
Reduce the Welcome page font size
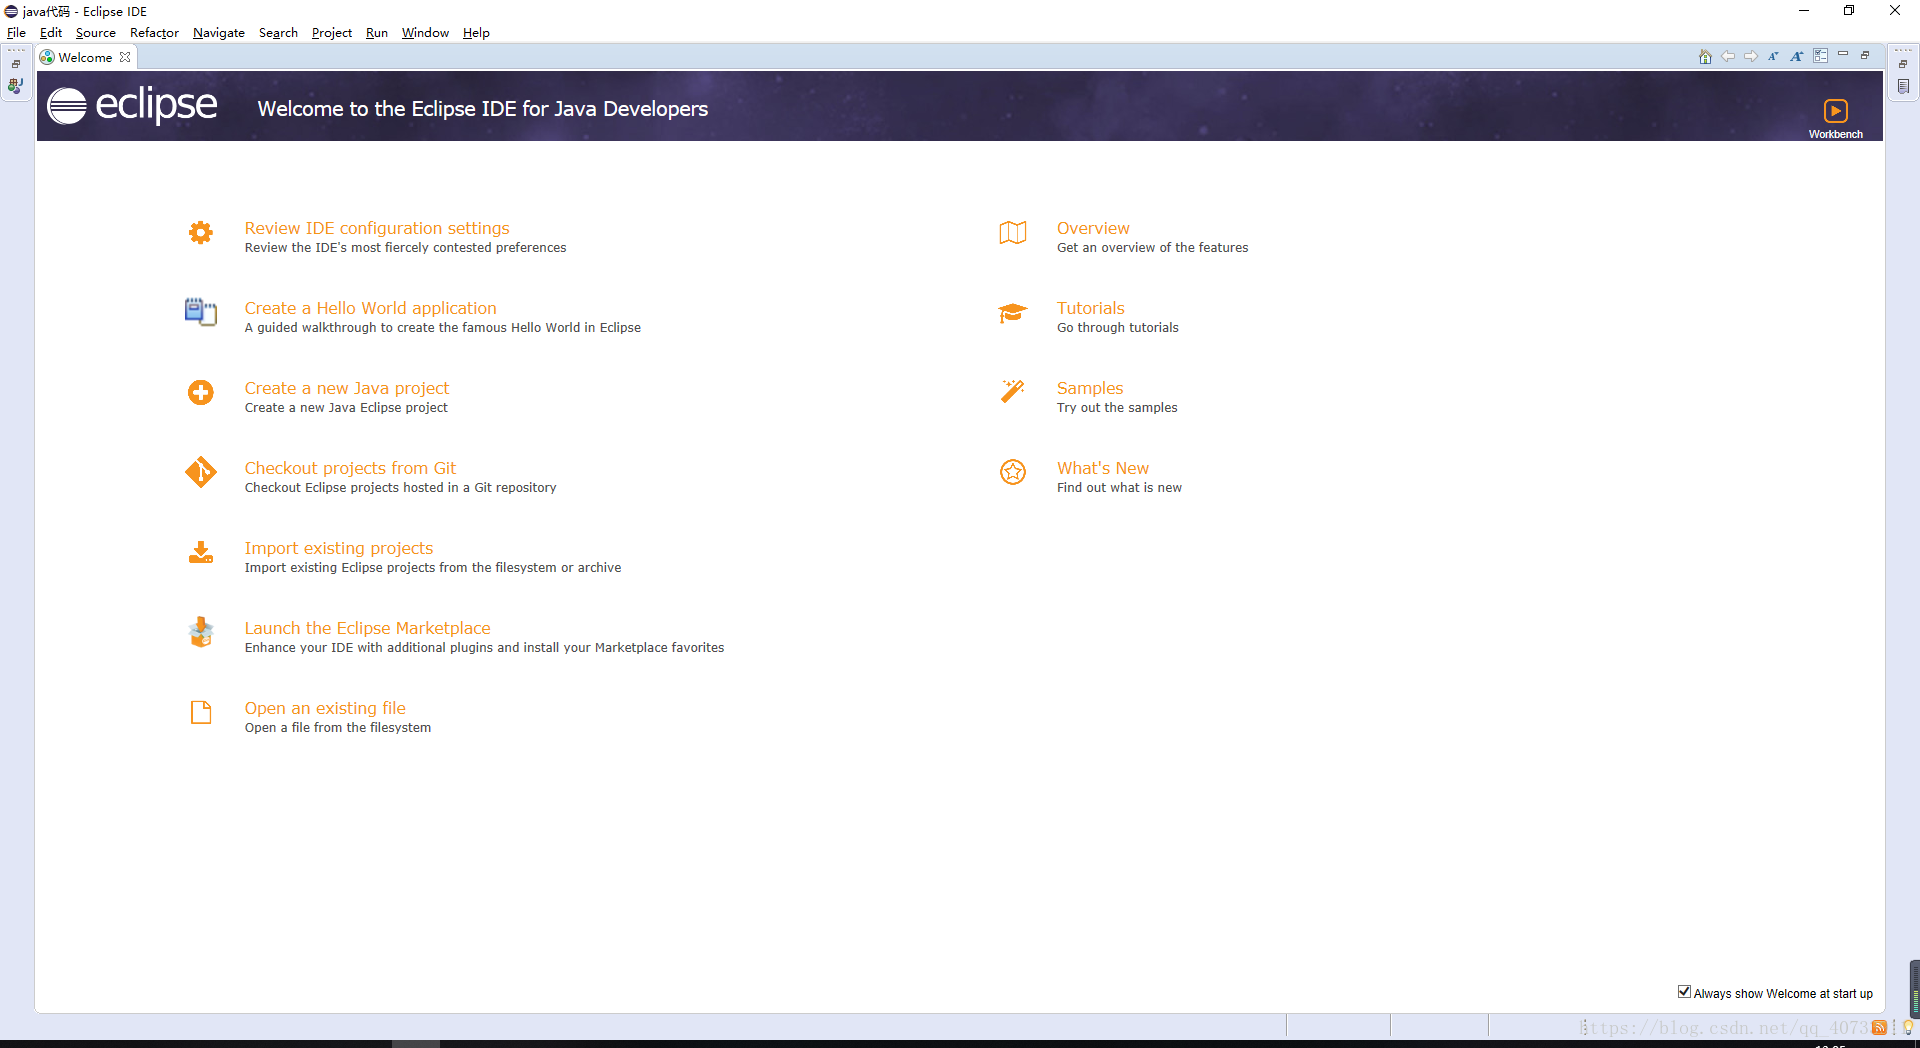[1773, 57]
